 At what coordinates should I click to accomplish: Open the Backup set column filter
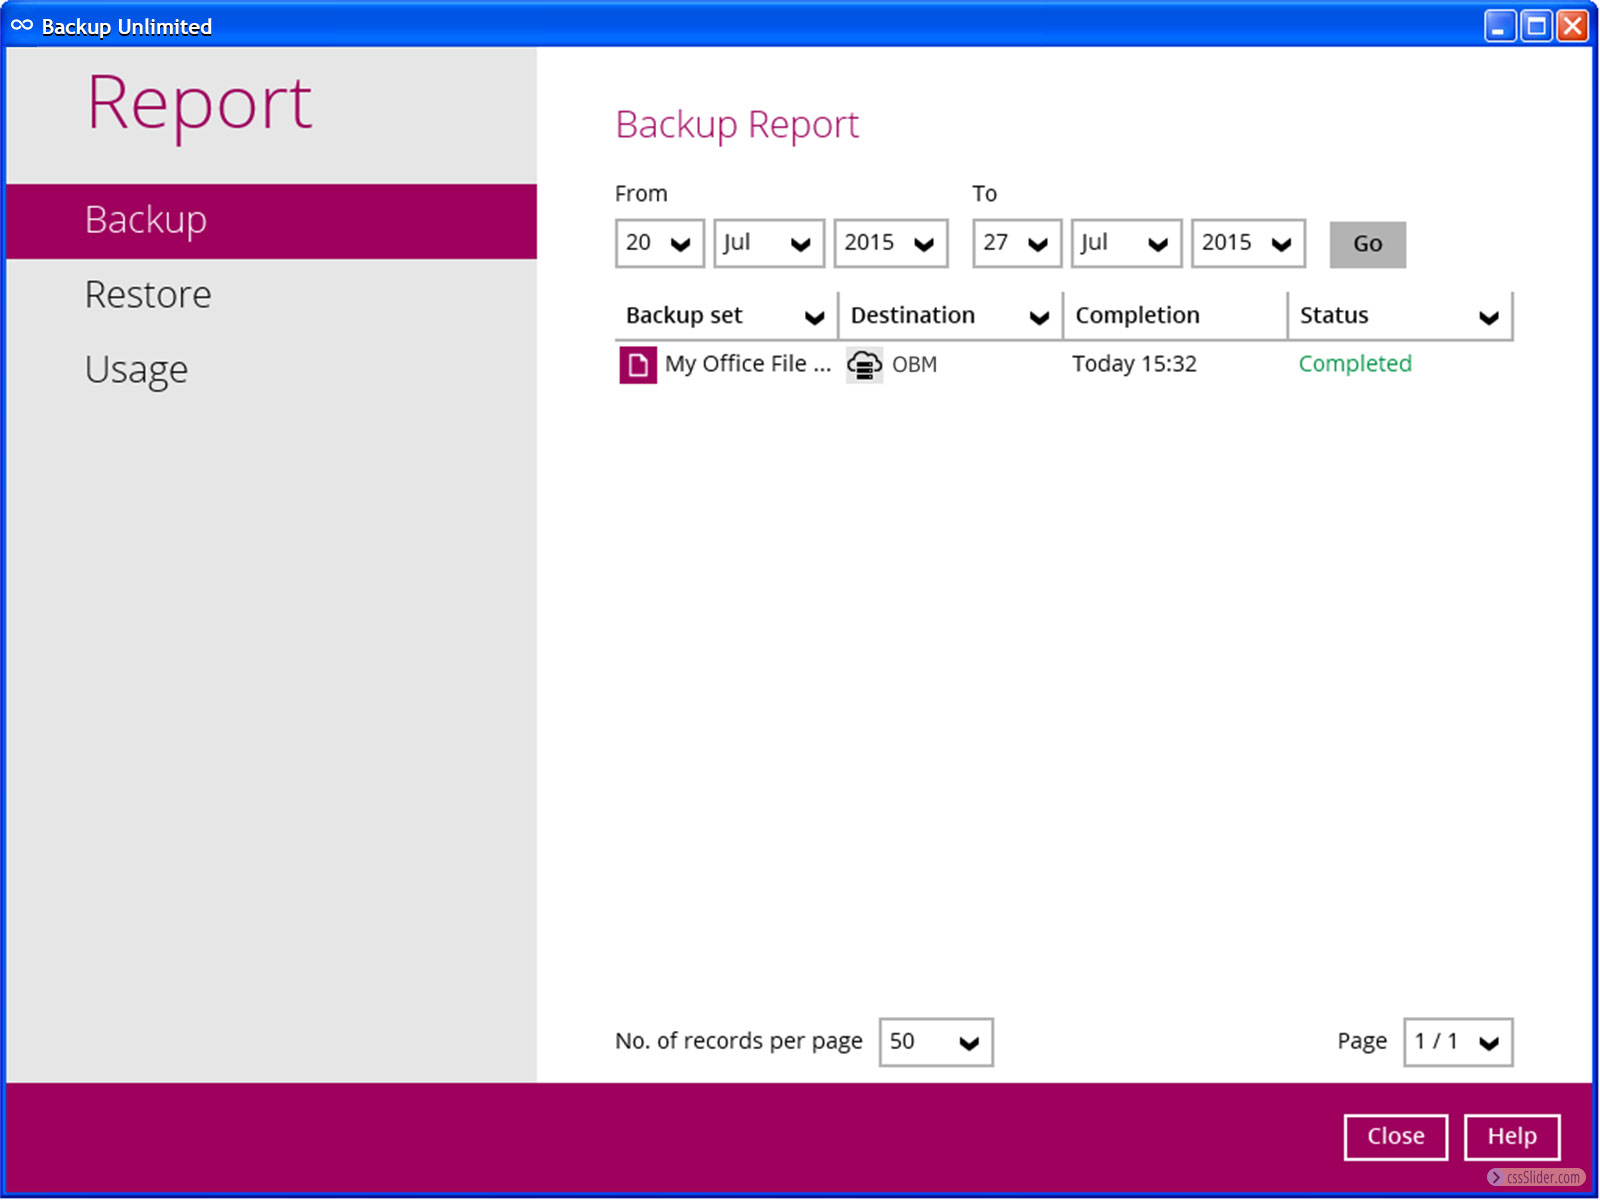[814, 317]
